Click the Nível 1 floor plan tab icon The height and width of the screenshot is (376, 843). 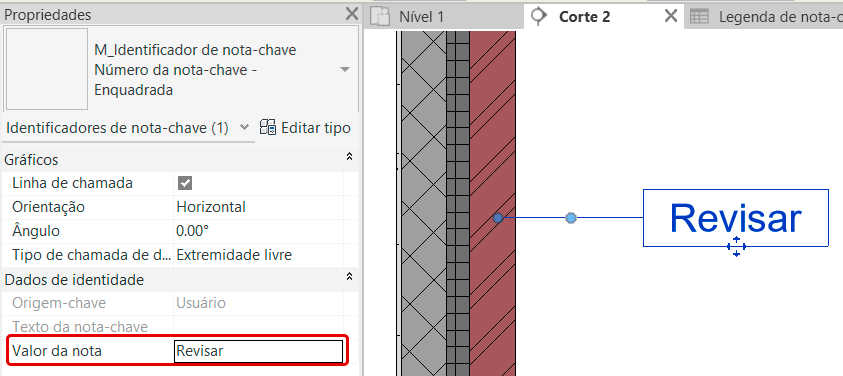(x=381, y=17)
